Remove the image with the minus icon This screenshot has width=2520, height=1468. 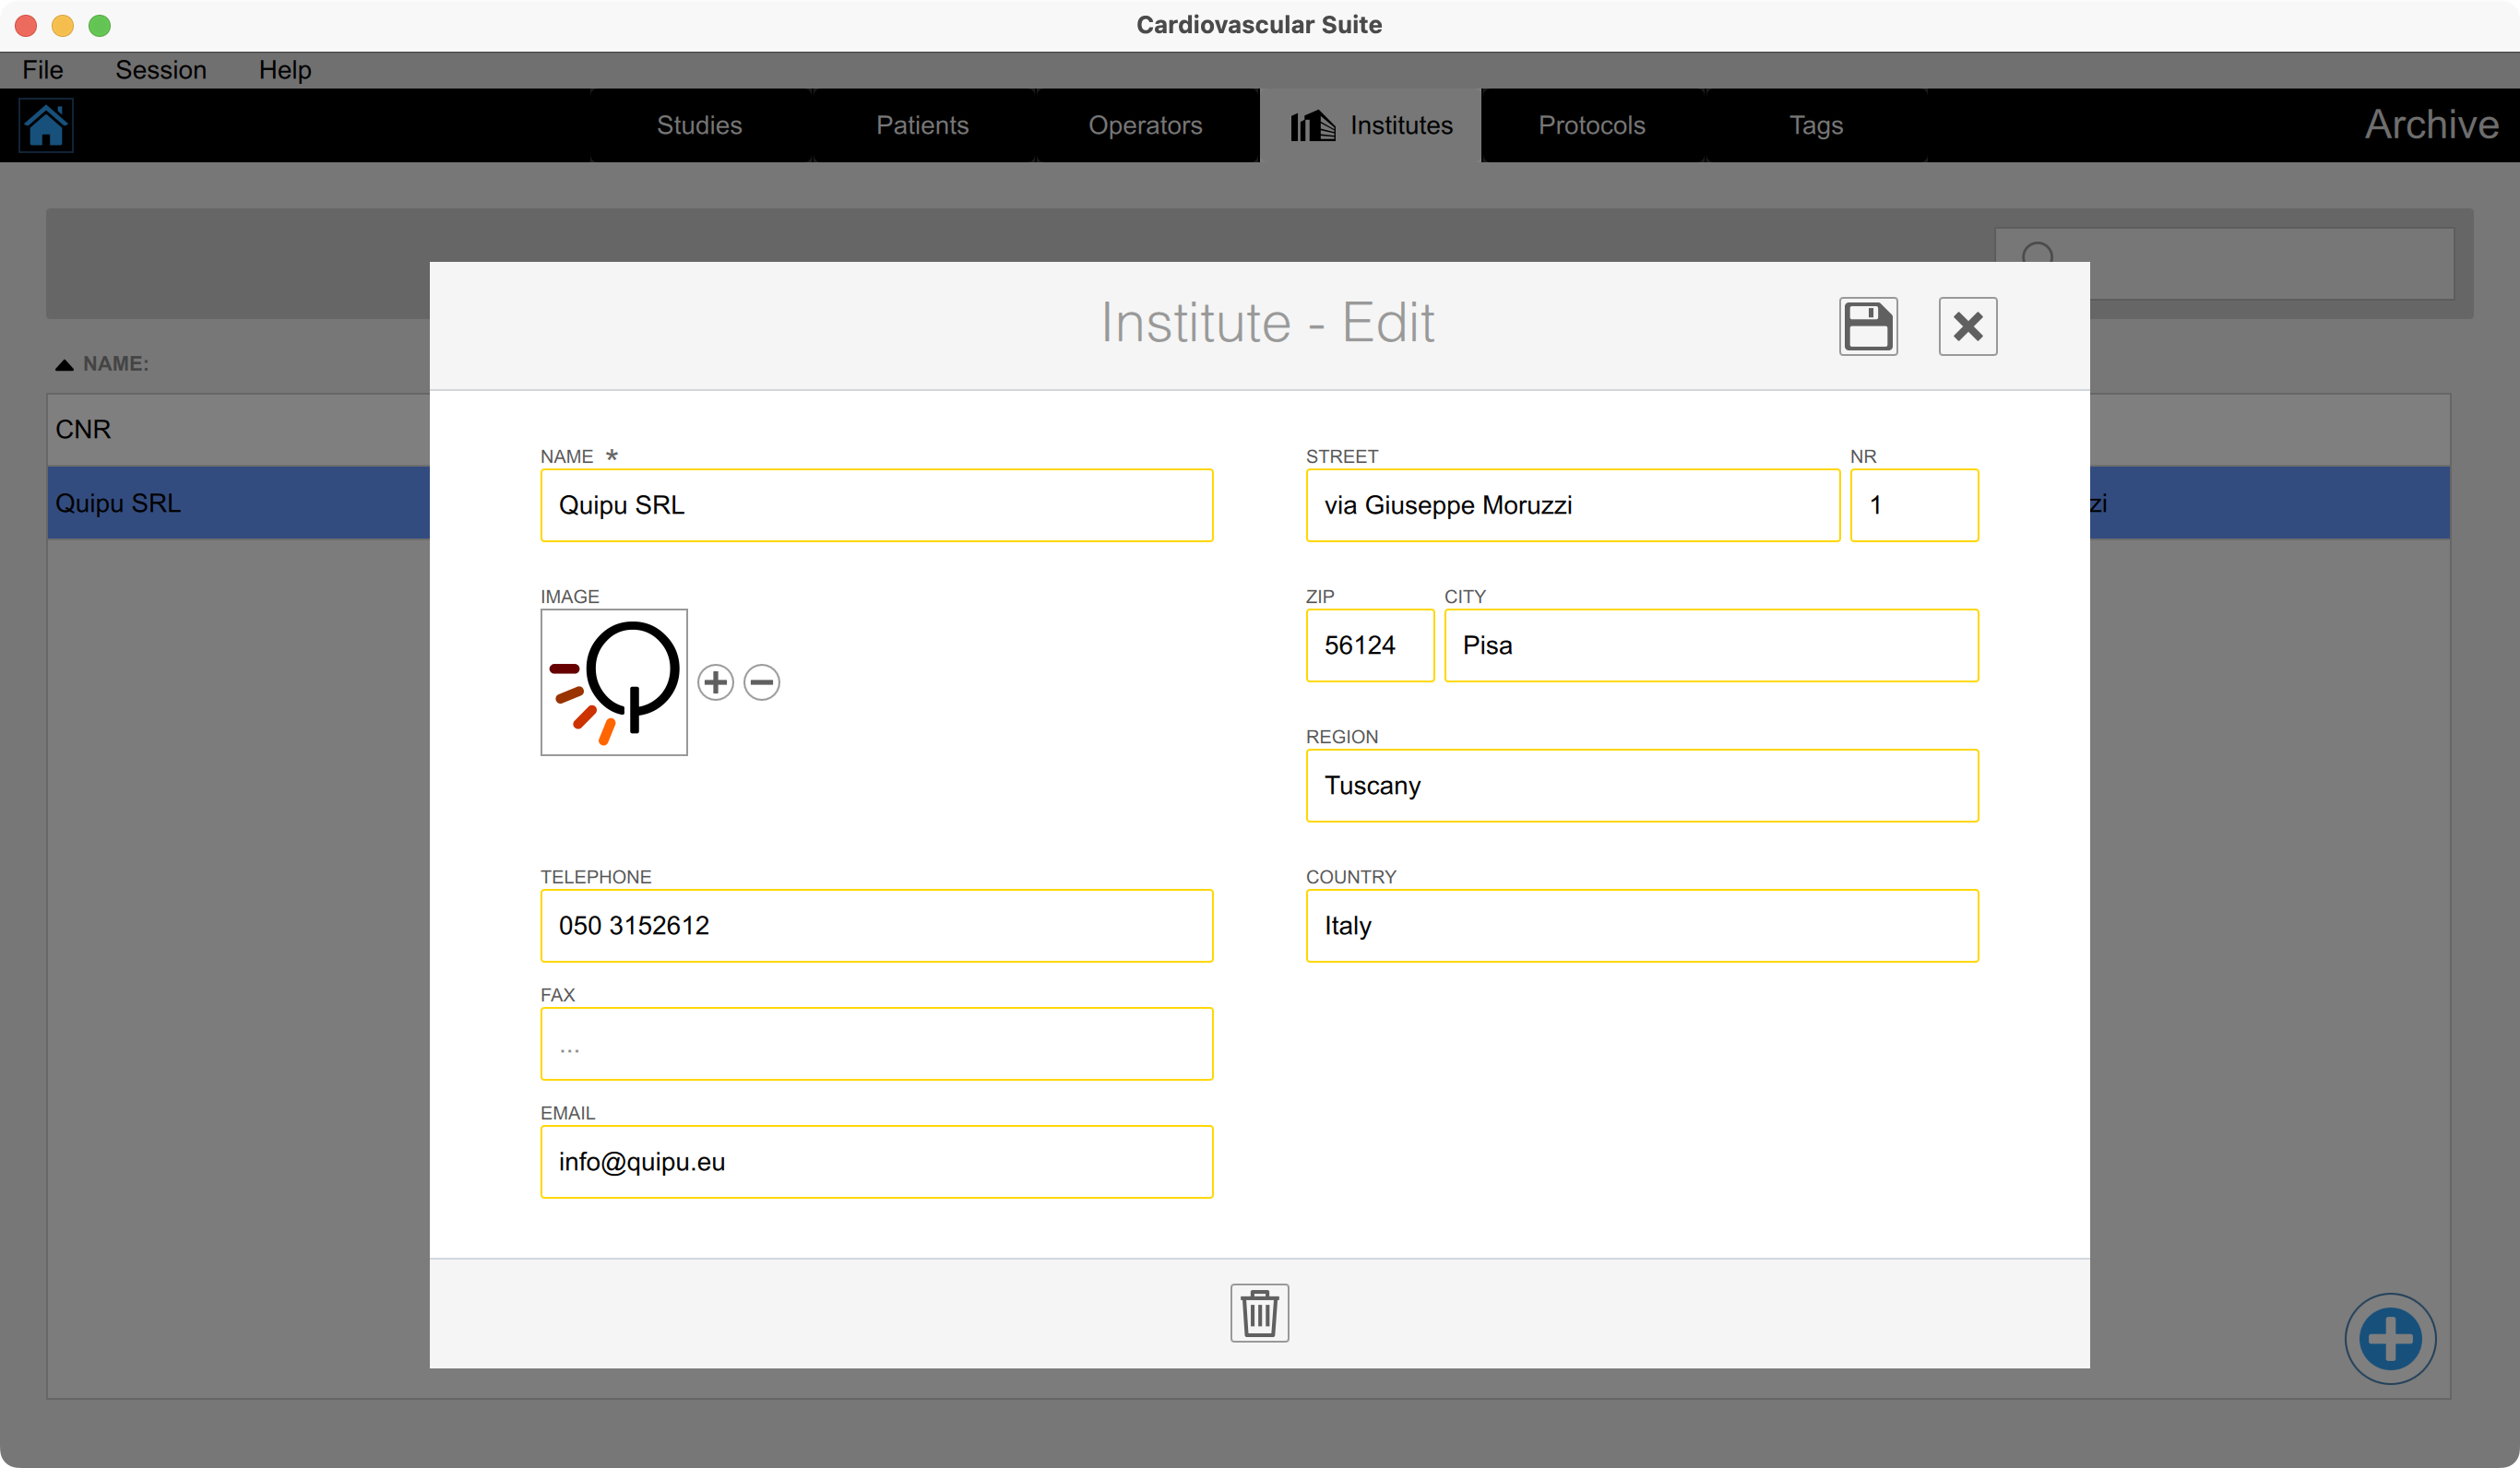coord(762,682)
